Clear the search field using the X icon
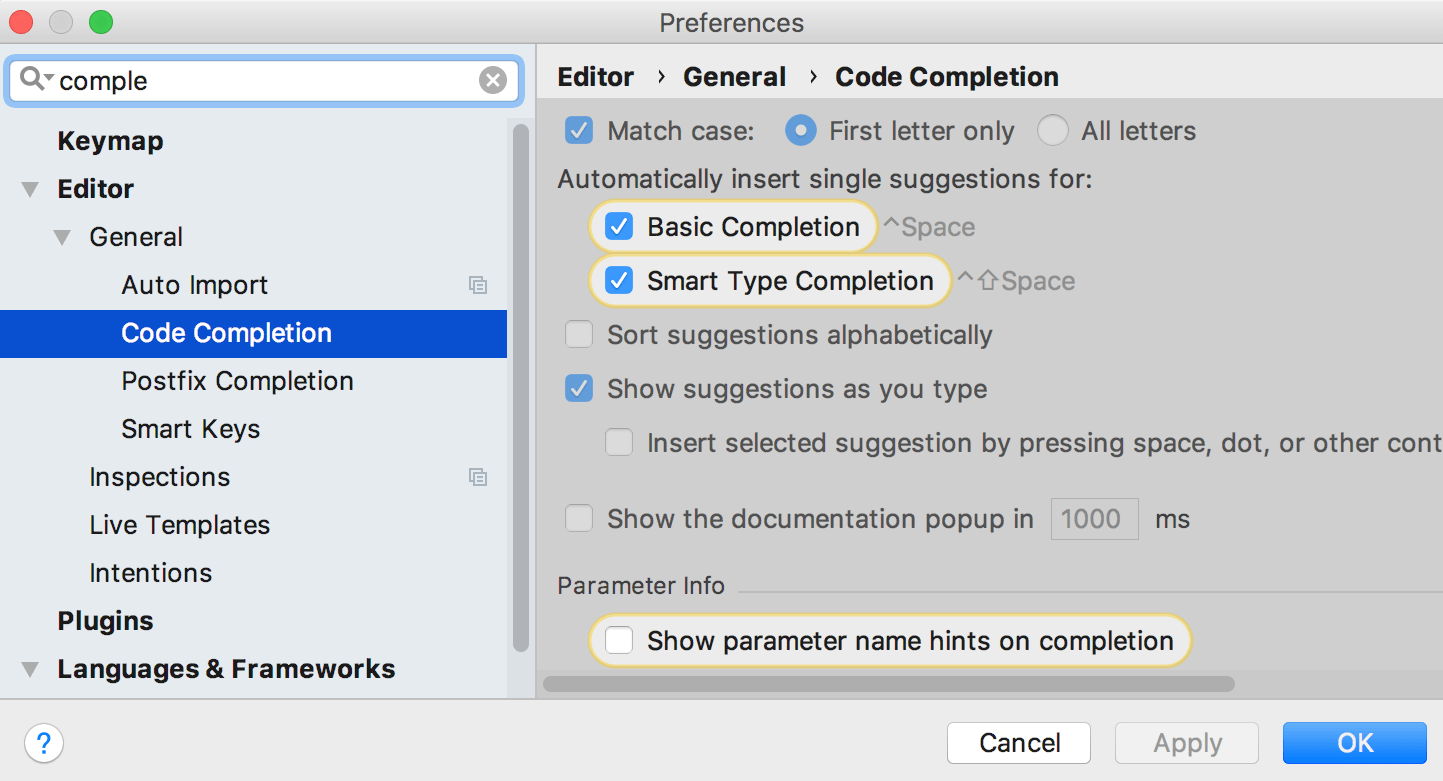The height and width of the screenshot is (781, 1443). click(492, 80)
